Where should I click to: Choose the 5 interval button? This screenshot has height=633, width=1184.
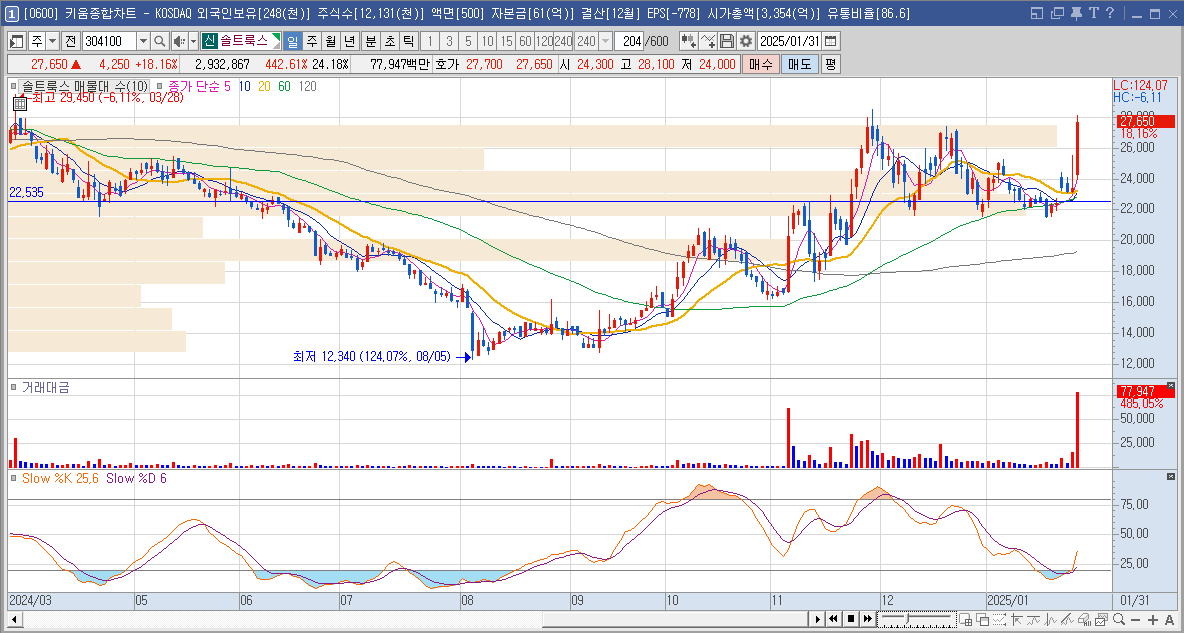pyautogui.click(x=468, y=41)
